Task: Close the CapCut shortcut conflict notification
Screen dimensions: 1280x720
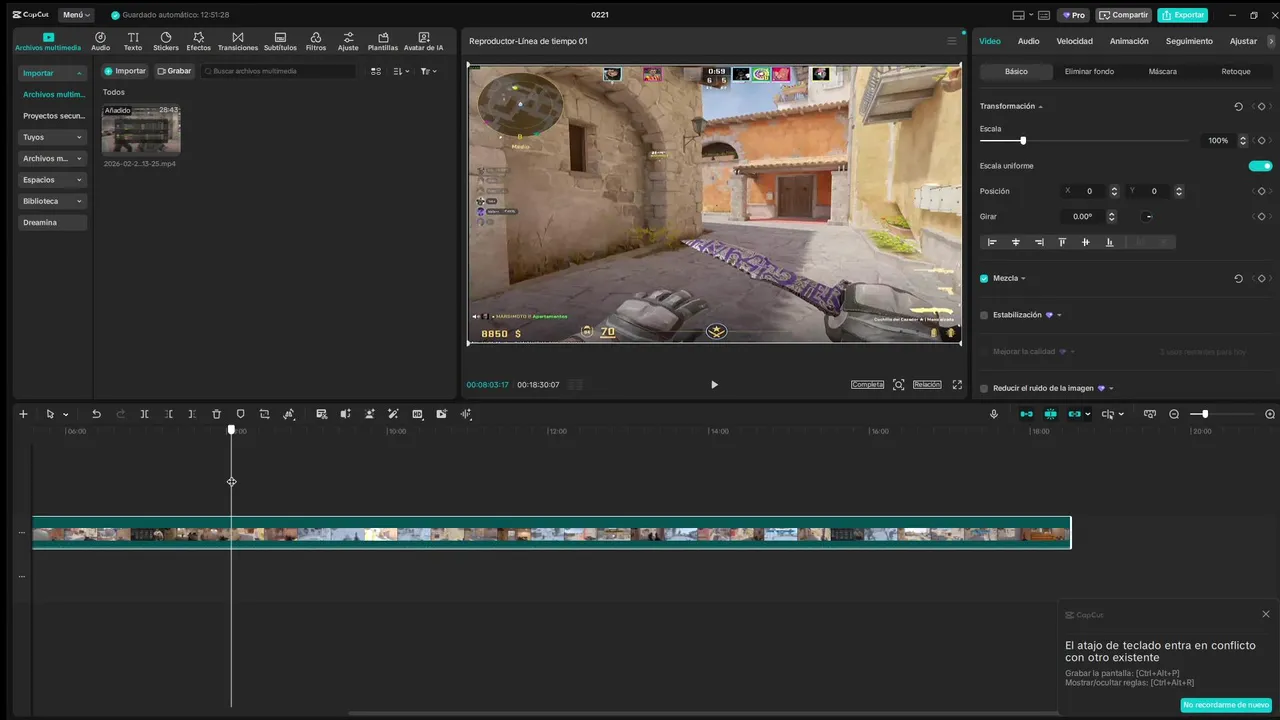Action: 1266,614
